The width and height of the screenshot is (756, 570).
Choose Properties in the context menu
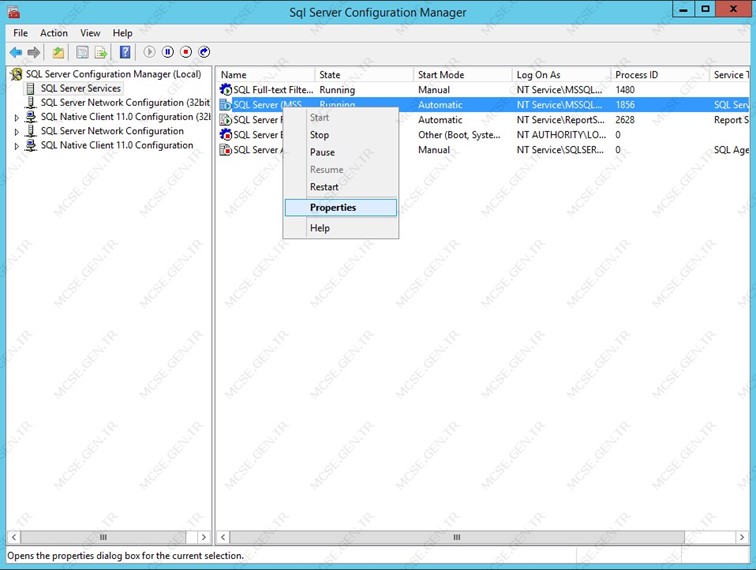[340, 207]
